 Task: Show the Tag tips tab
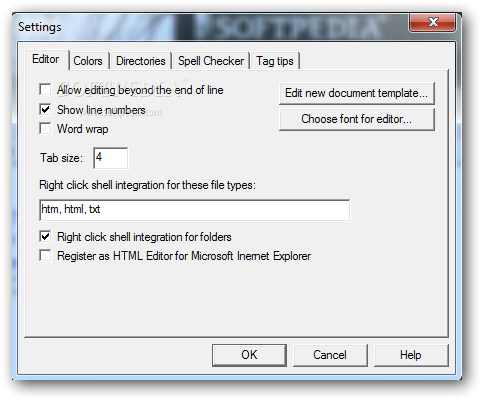click(x=275, y=61)
